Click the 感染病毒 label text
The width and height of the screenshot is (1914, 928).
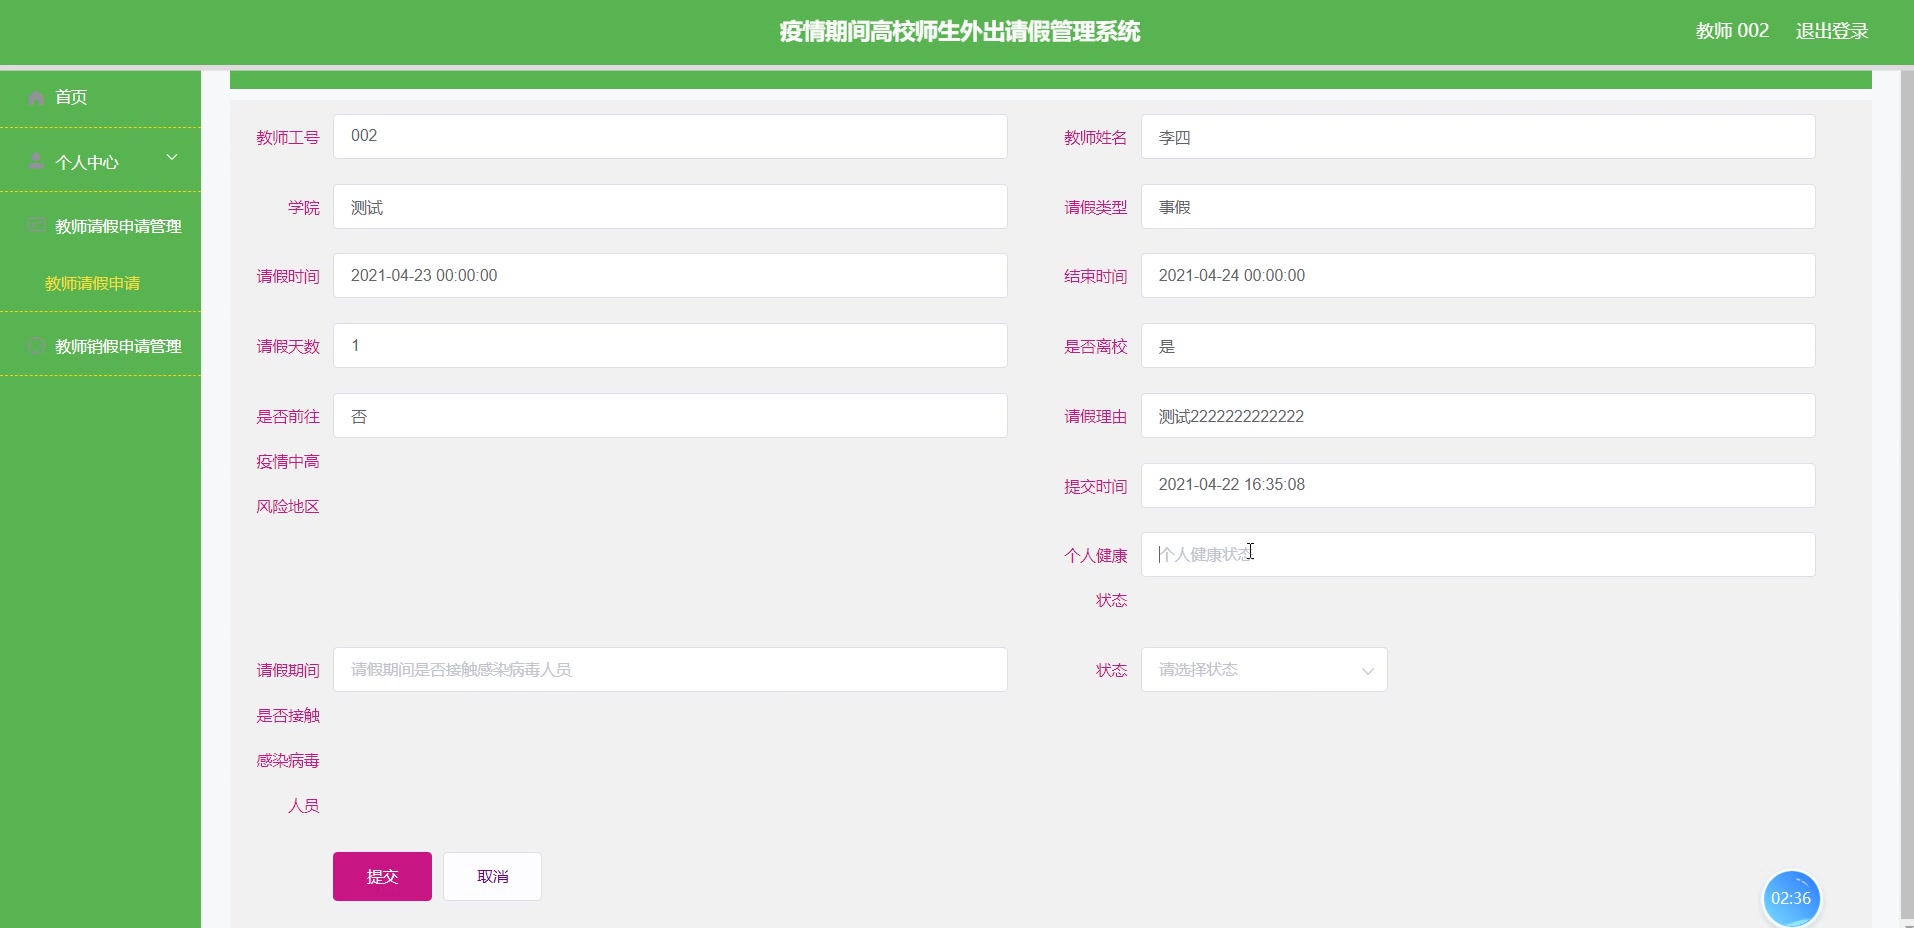click(x=288, y=761)
